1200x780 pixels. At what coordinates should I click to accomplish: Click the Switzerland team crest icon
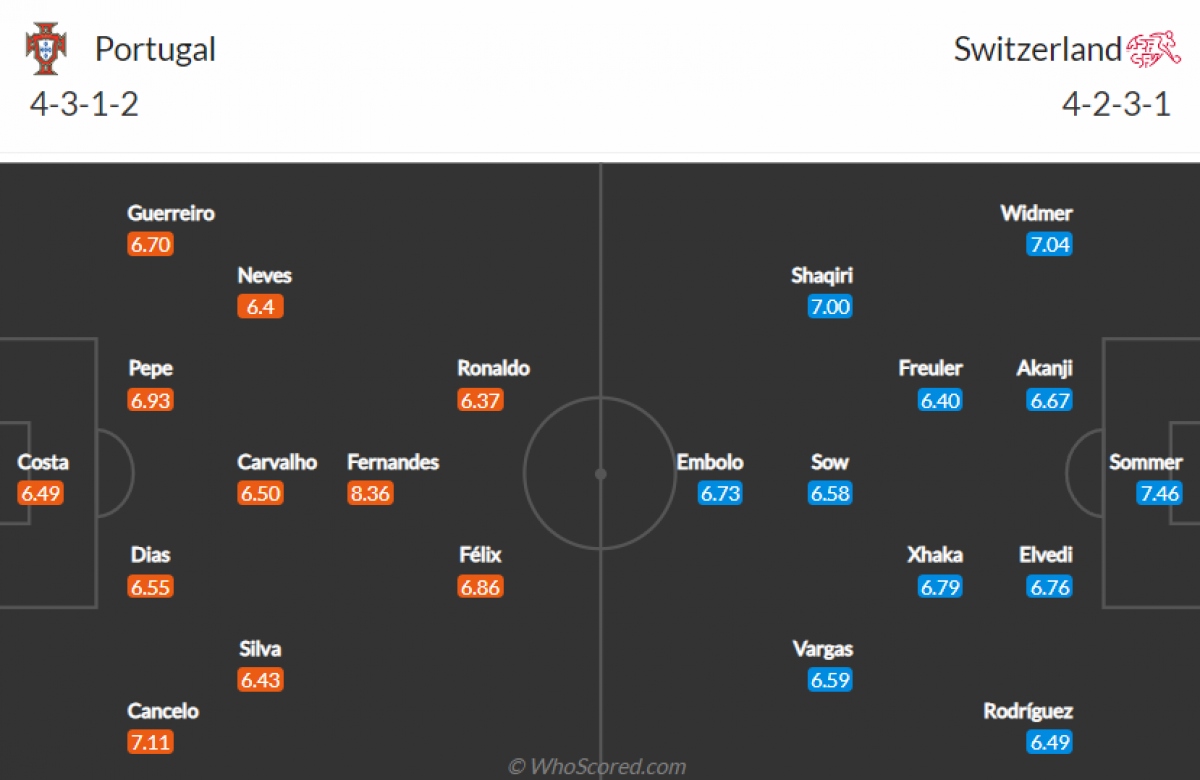point(1154,49)
